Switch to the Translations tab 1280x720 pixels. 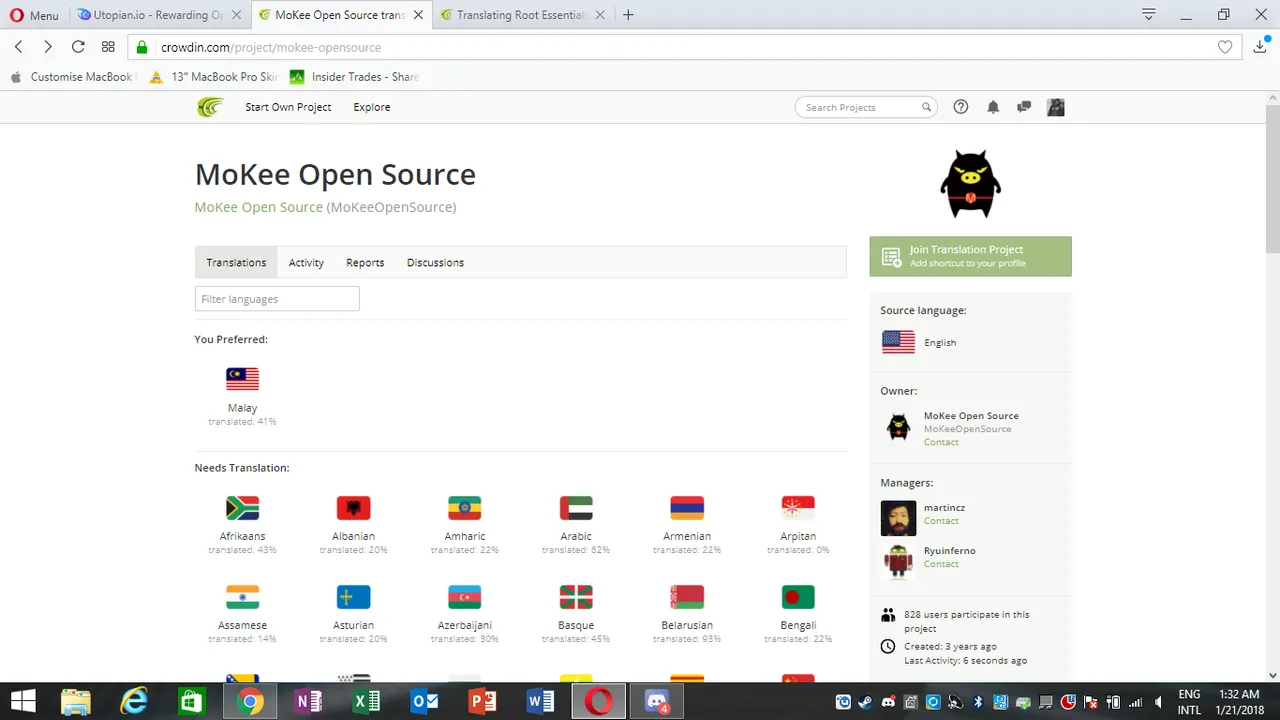click(236, 262)
